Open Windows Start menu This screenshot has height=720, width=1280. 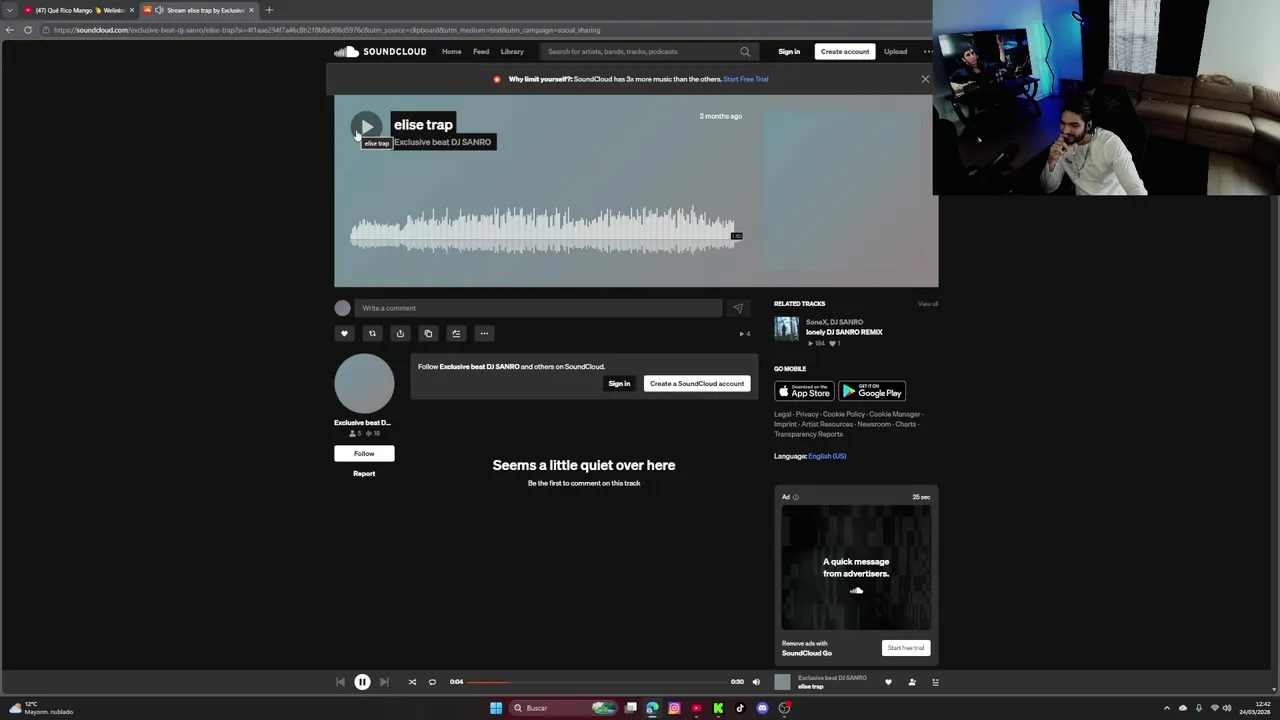(x=496, y=708)
